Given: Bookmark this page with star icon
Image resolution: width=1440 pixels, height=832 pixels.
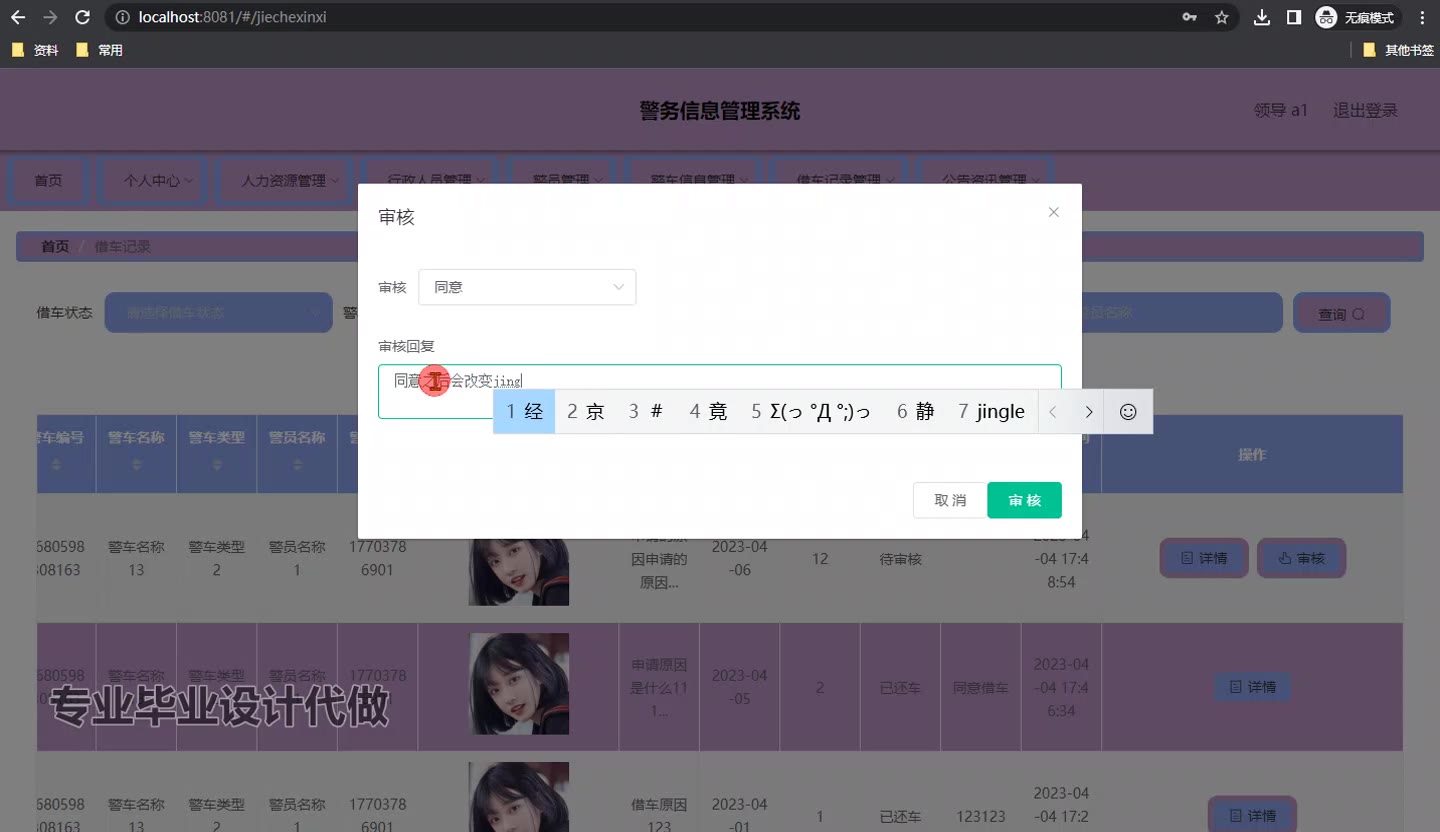Looking at the screenshot, I should (x=1221, y=17).
